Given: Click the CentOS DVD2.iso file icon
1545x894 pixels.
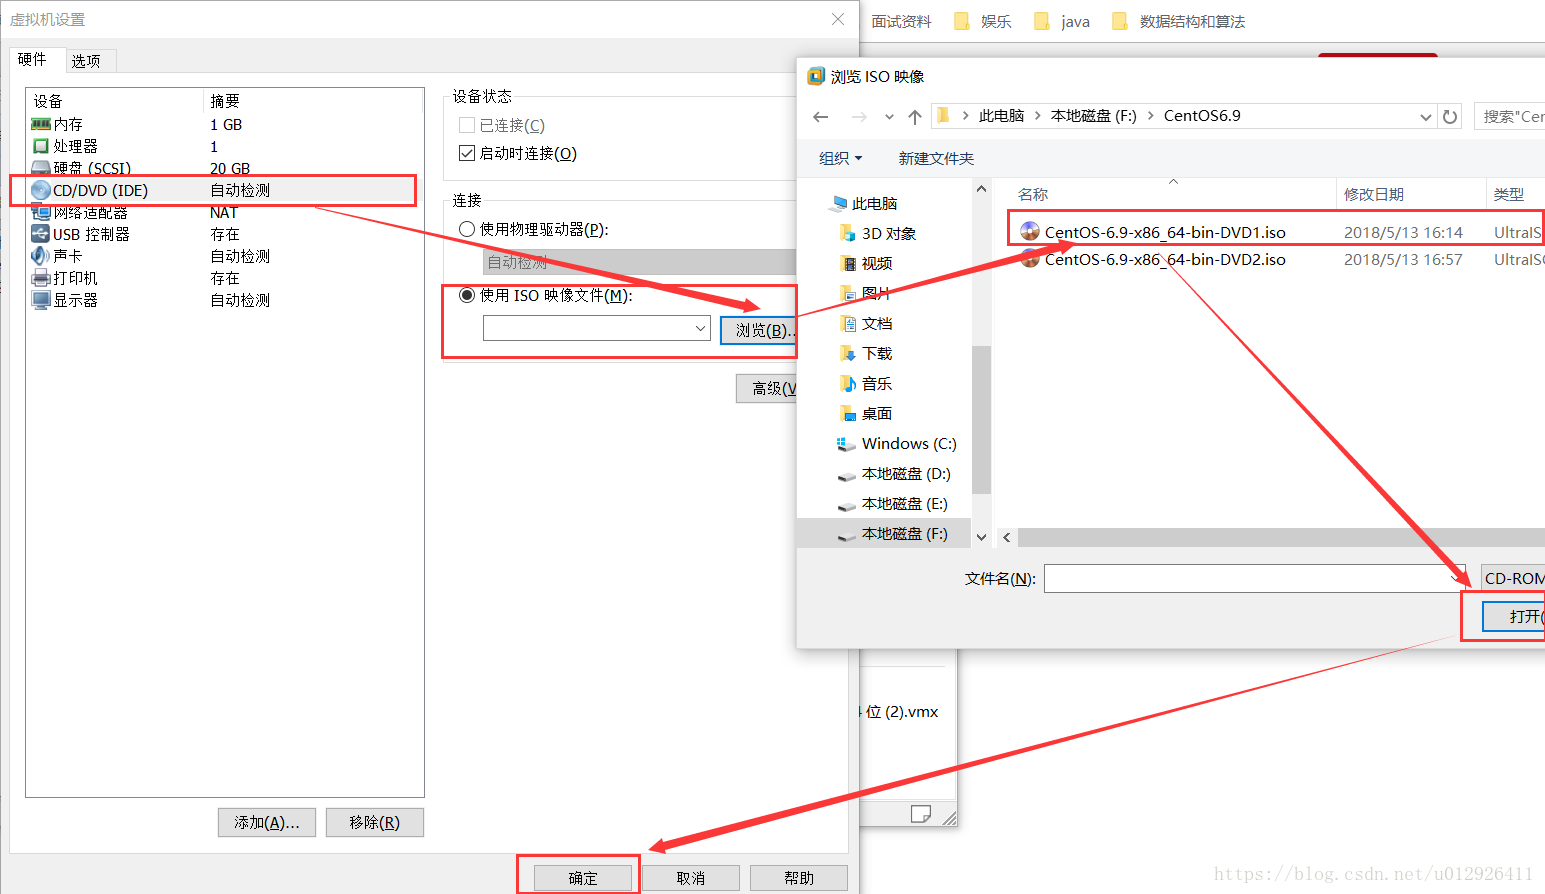Looking at the screenshot, I should click(x=1030, y=259).
